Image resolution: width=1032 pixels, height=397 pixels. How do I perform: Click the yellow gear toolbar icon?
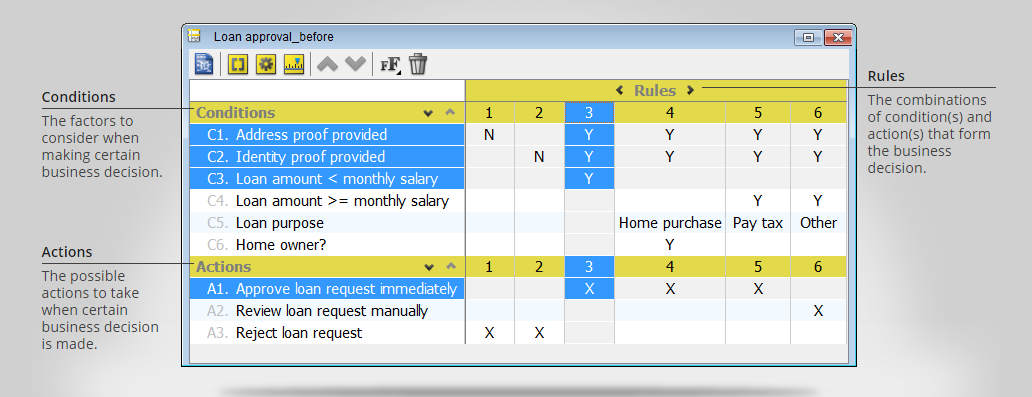pos(266,65)
